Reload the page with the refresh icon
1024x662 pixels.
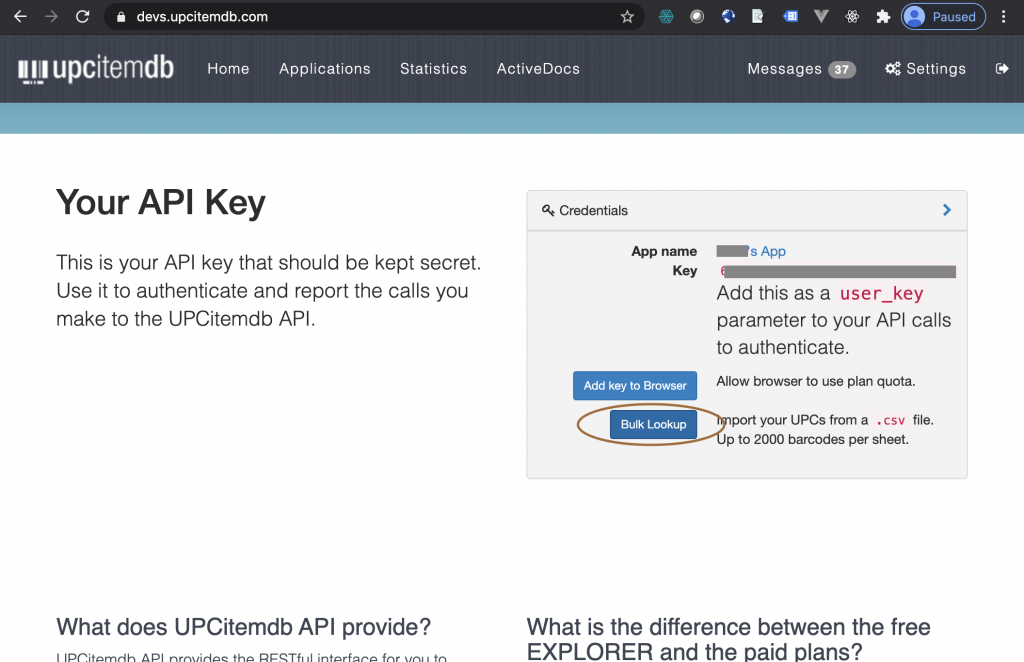82,16
